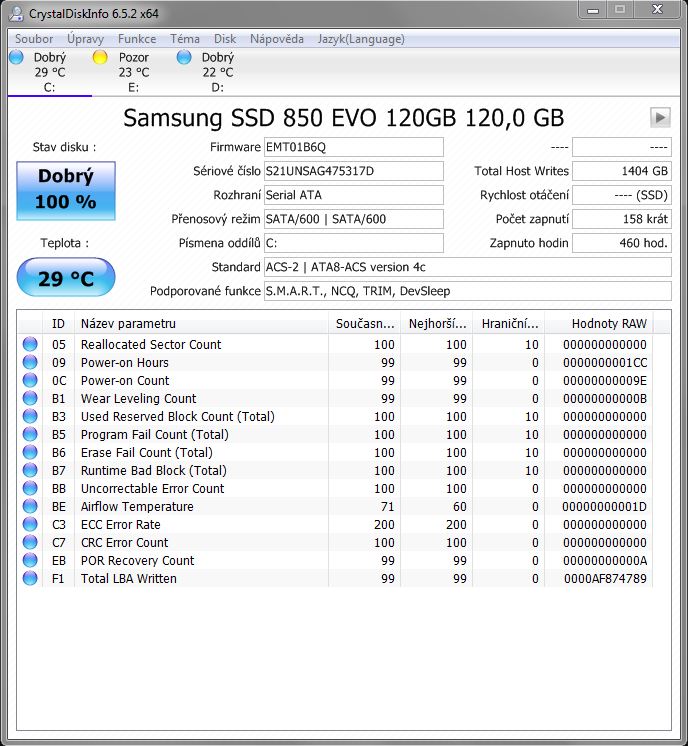Image resolution: width=688 pixels, height=746 pixels.
Task: Select the Reallocated Sector Count text
Action: [x=151, y=344]
